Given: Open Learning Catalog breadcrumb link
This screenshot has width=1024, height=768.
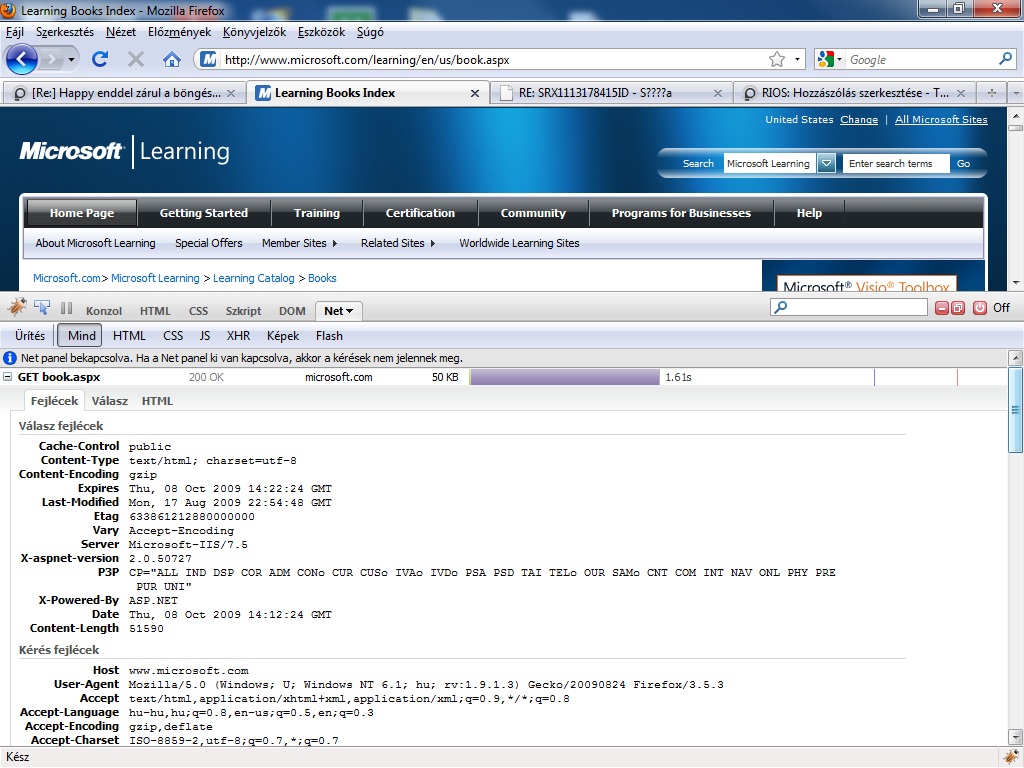Looking at the screenshot, I should pos(253,278).
